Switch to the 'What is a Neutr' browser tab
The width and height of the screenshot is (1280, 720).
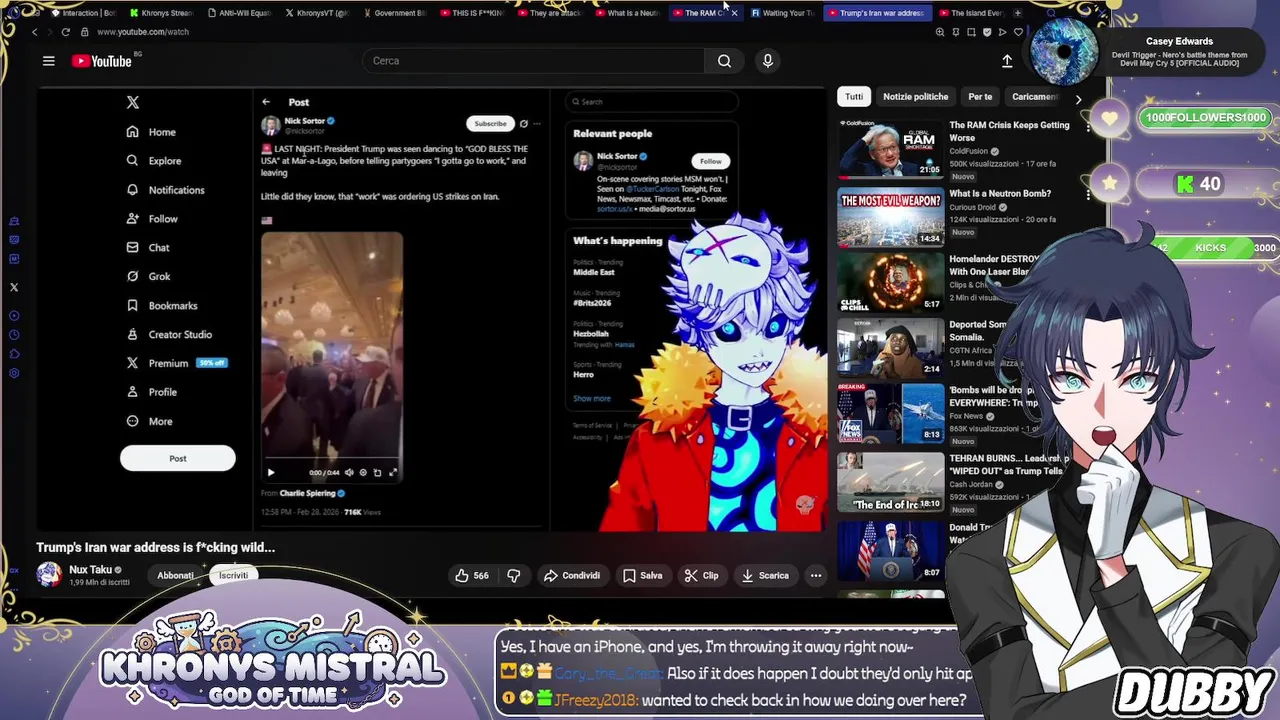[x=627, y=13]
